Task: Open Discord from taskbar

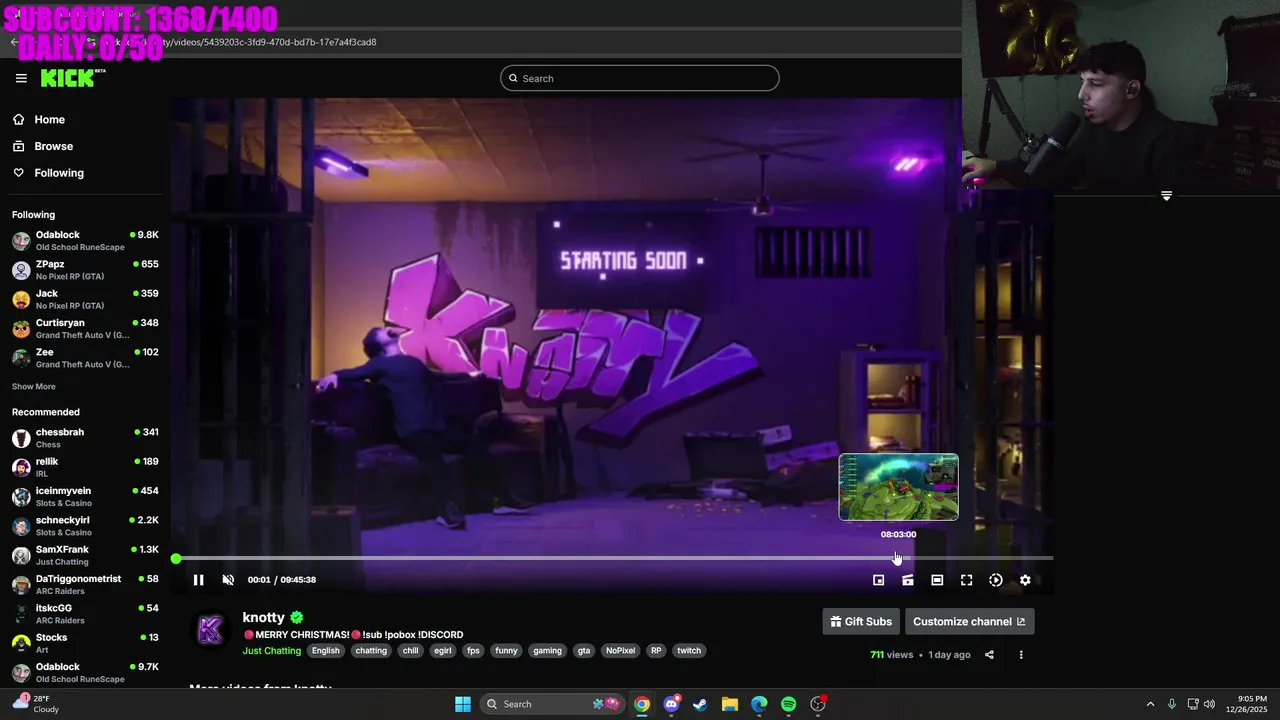Action: pos(671,704)
